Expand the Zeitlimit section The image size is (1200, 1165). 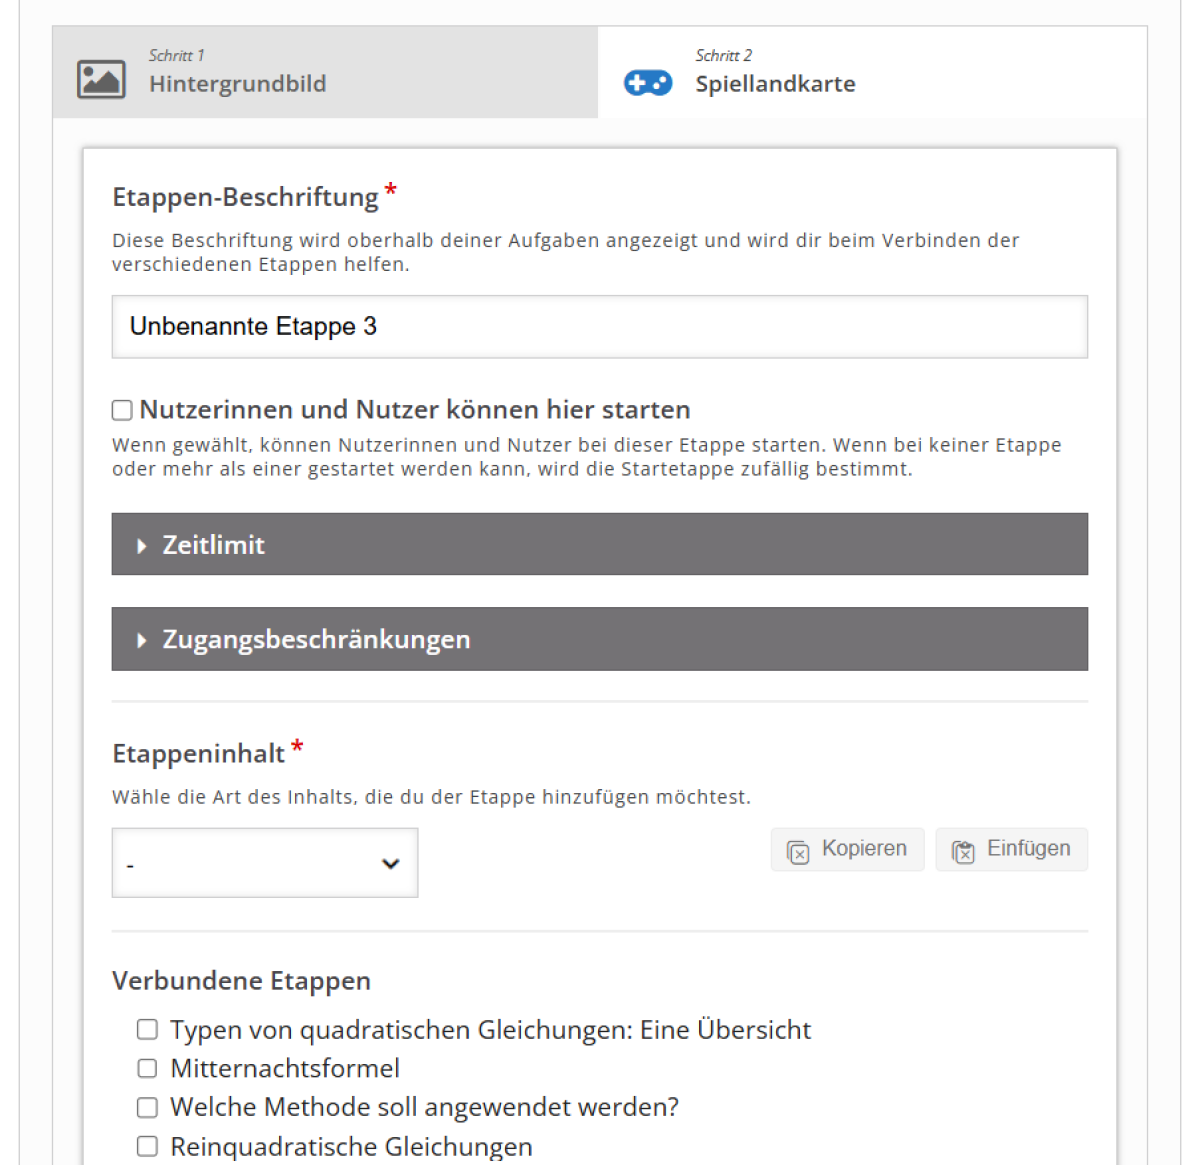click(598, 545)
